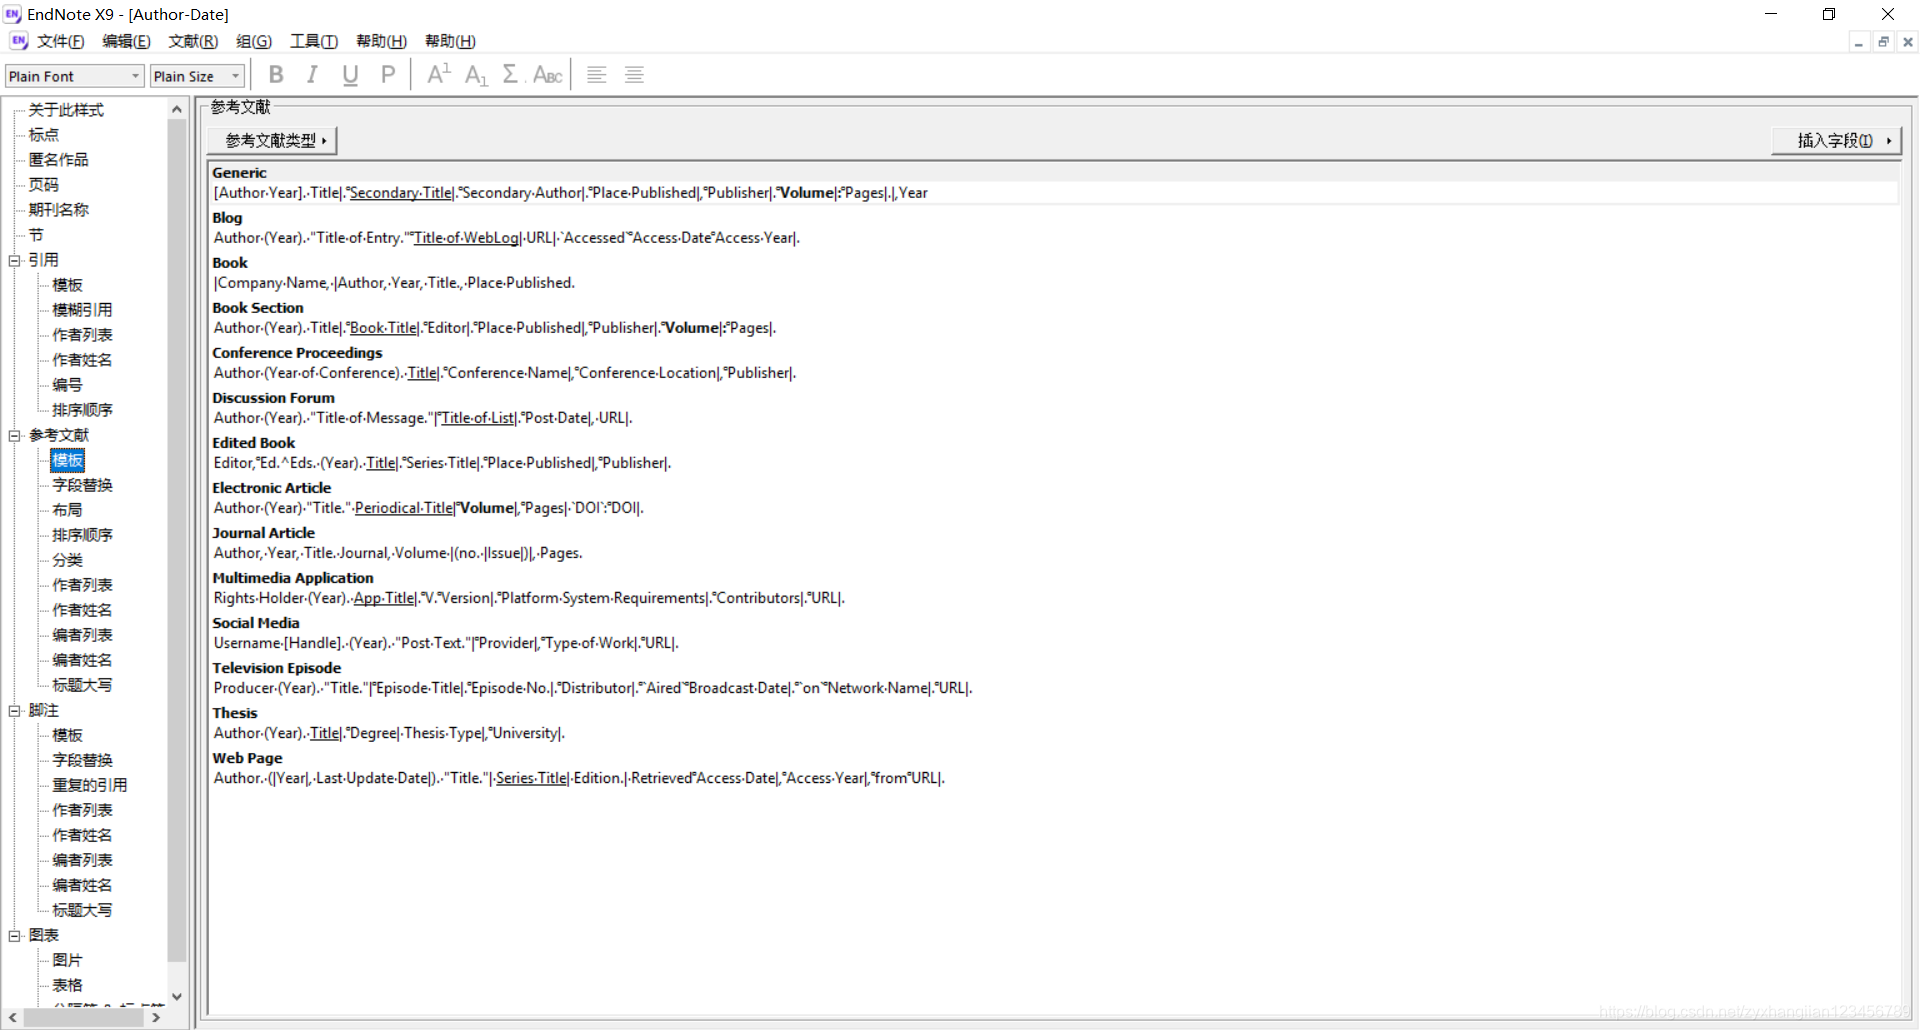1920x1030 pixels.
Task: Select 分类 under 参考文献
Action: tap(67, 560)
